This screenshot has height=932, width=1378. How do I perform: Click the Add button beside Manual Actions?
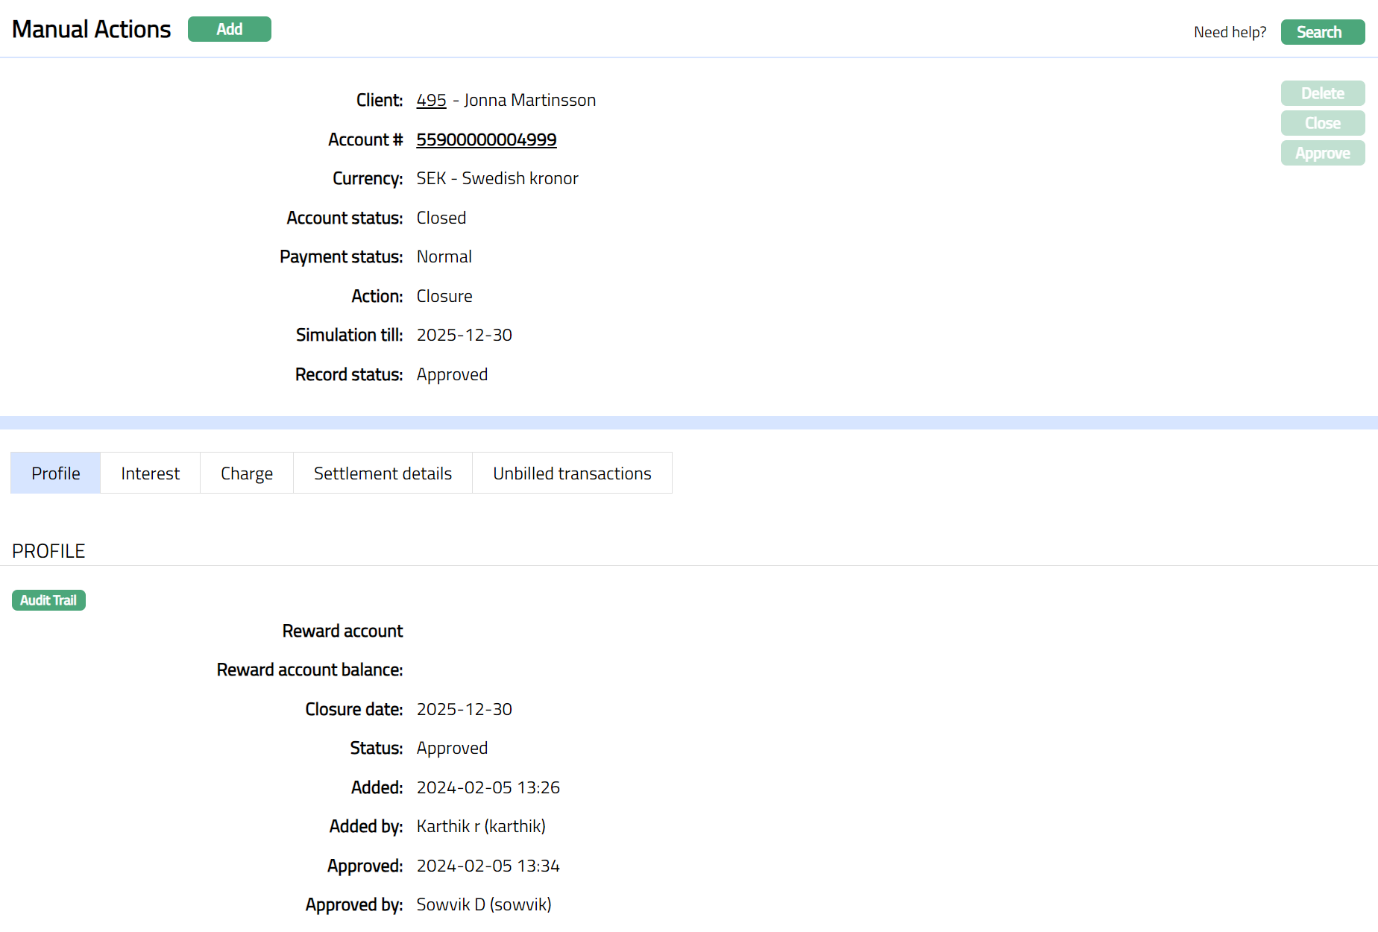[229, 29]
